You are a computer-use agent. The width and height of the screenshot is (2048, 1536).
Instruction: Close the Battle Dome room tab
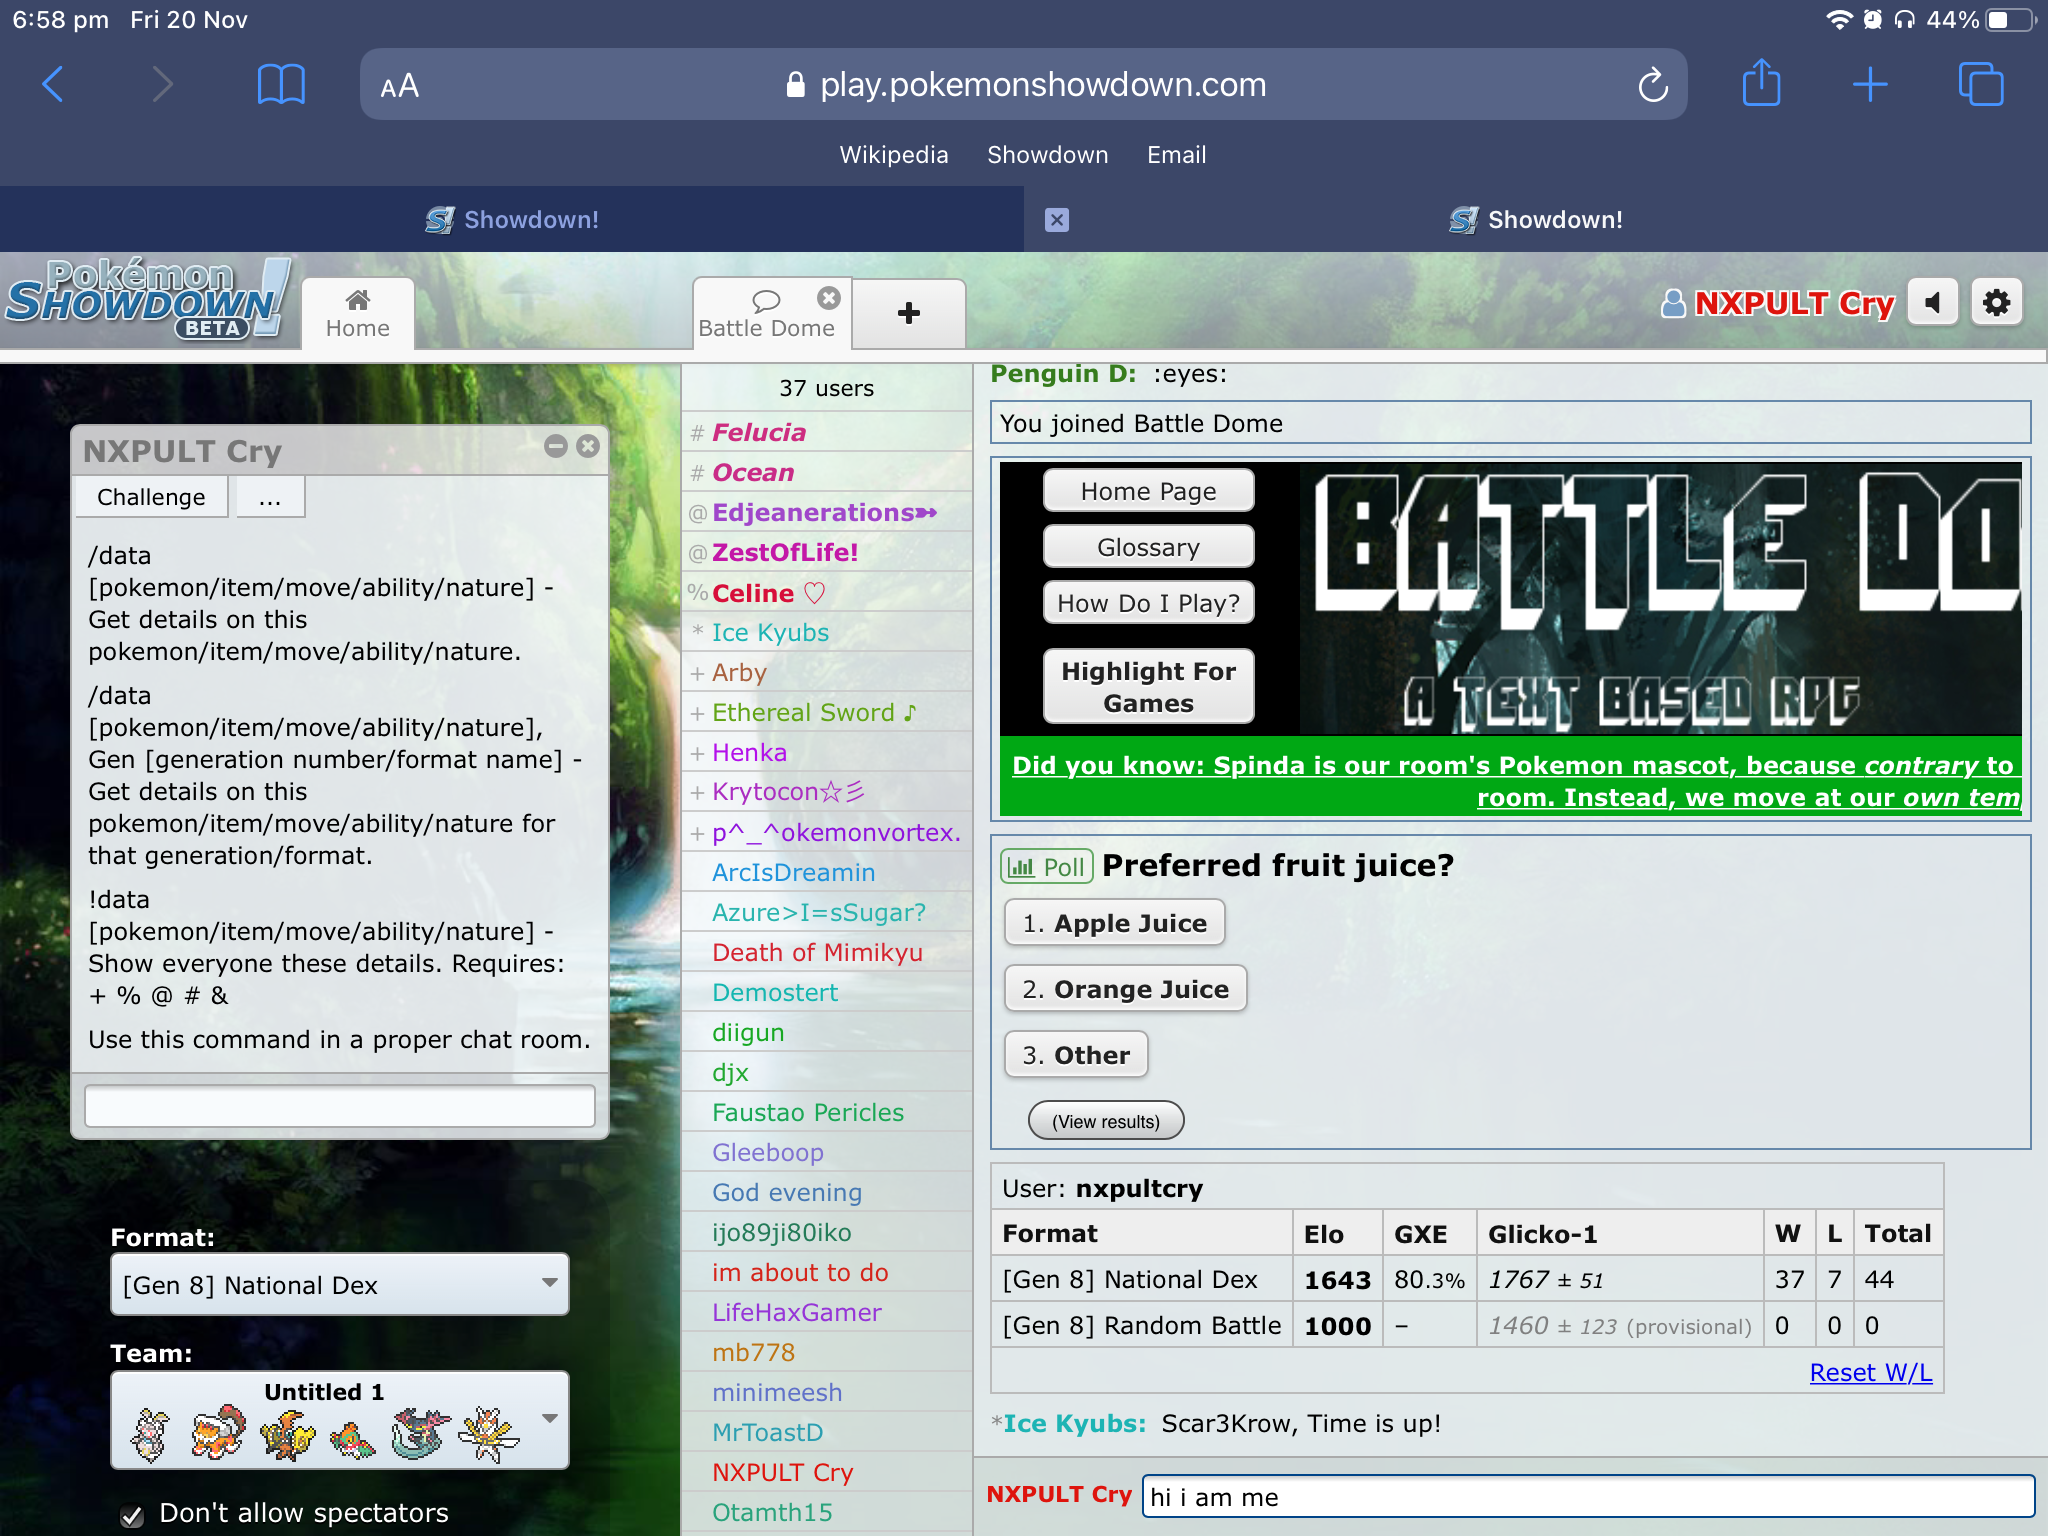coord(829,298)
